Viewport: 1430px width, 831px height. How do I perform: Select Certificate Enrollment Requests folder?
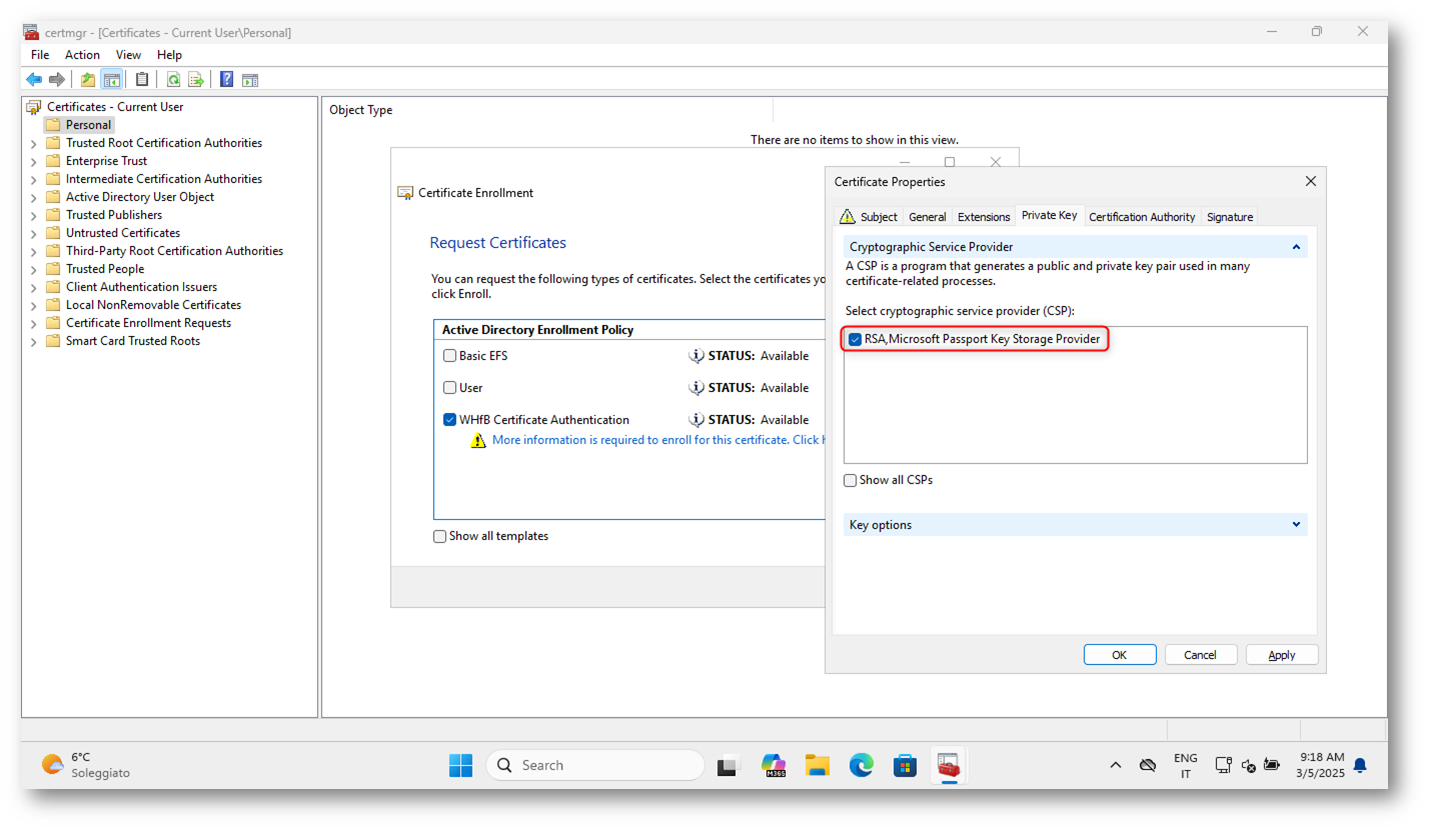coord(148,323)
